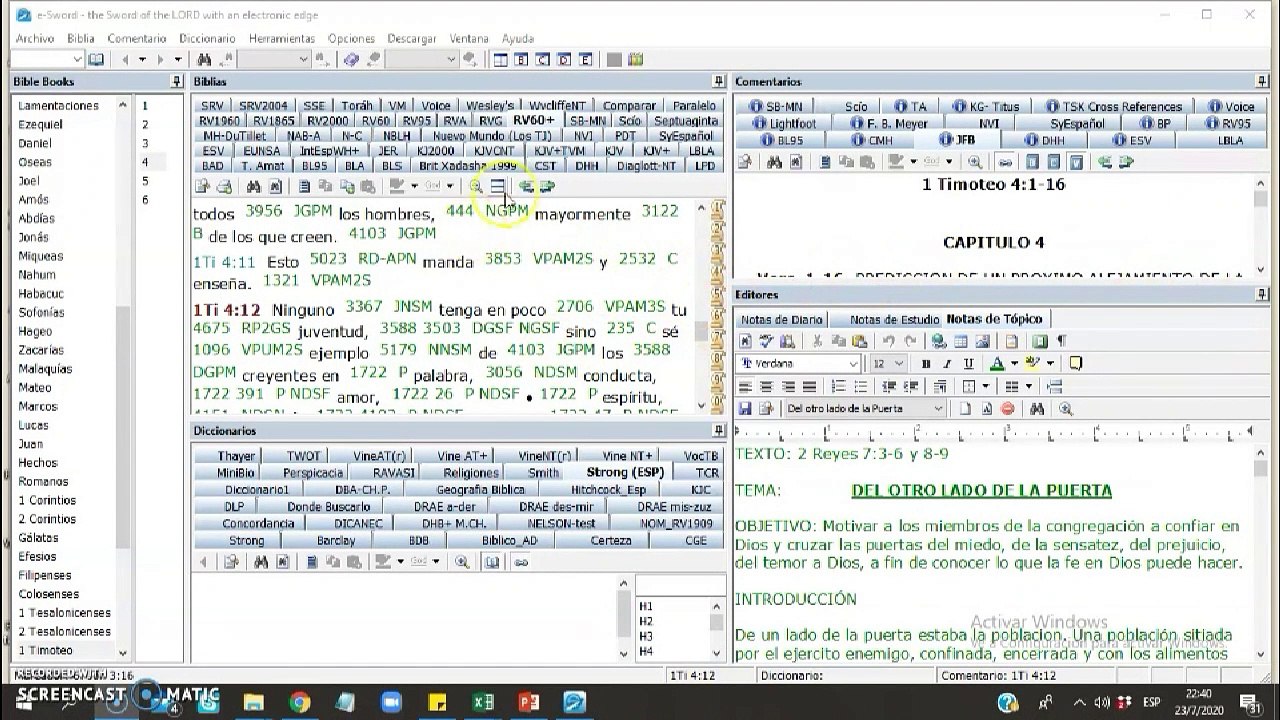Screen dimensions: 1280x720
Task: Select the book Ezequiel in Bible Books
Action: (40, 124)
